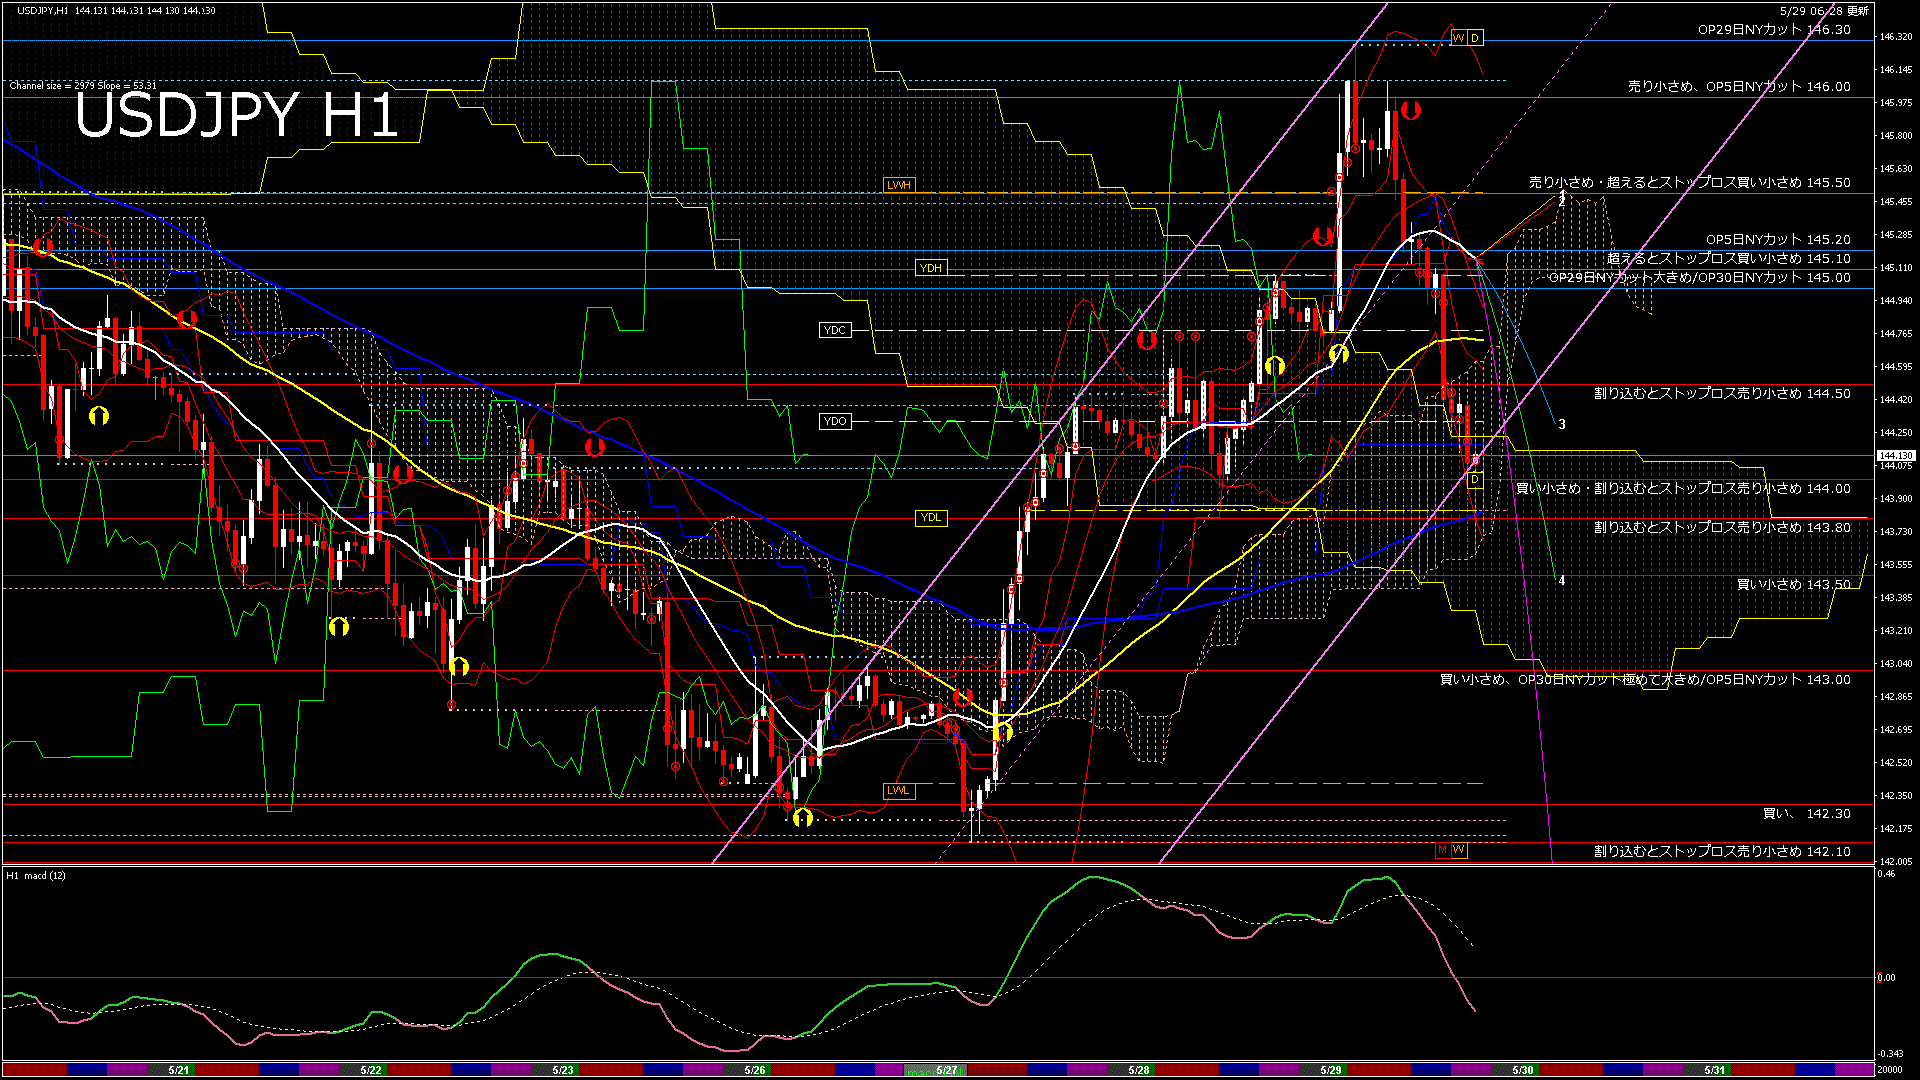Click red down arrow near 146.00 peak
The image size is (1920, 1080).
tap(1411, 110)
